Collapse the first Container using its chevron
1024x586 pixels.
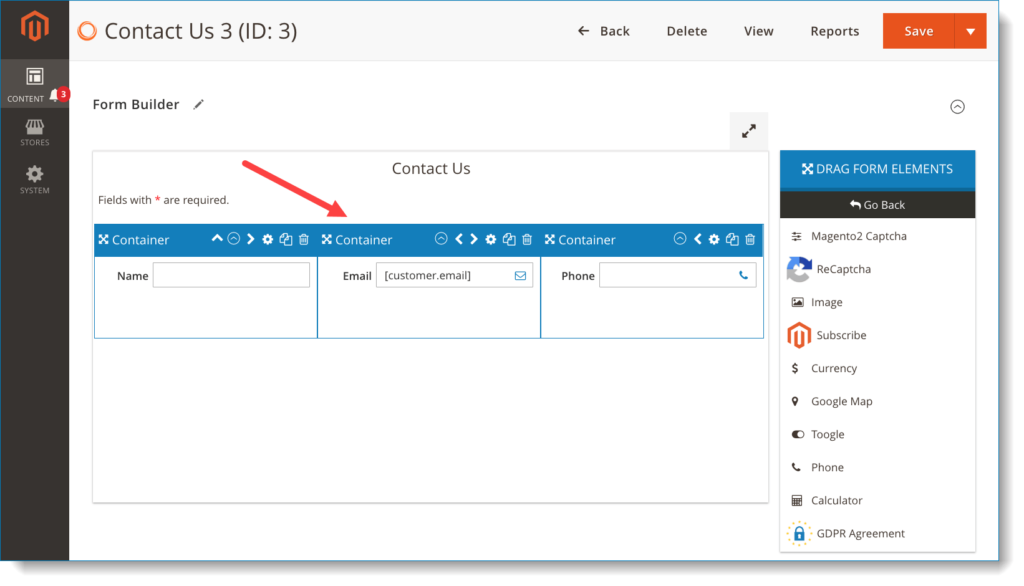coord(231,239)
